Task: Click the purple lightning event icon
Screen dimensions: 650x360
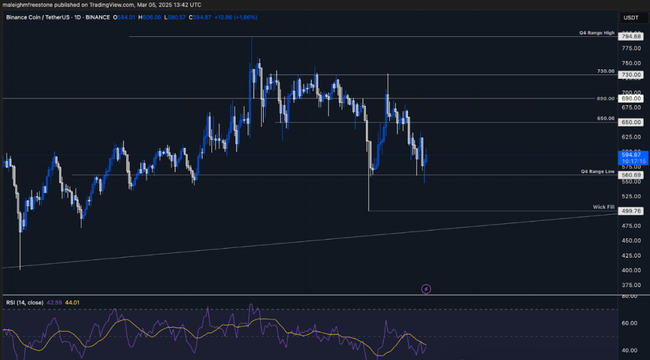Action: coord(426,289)
